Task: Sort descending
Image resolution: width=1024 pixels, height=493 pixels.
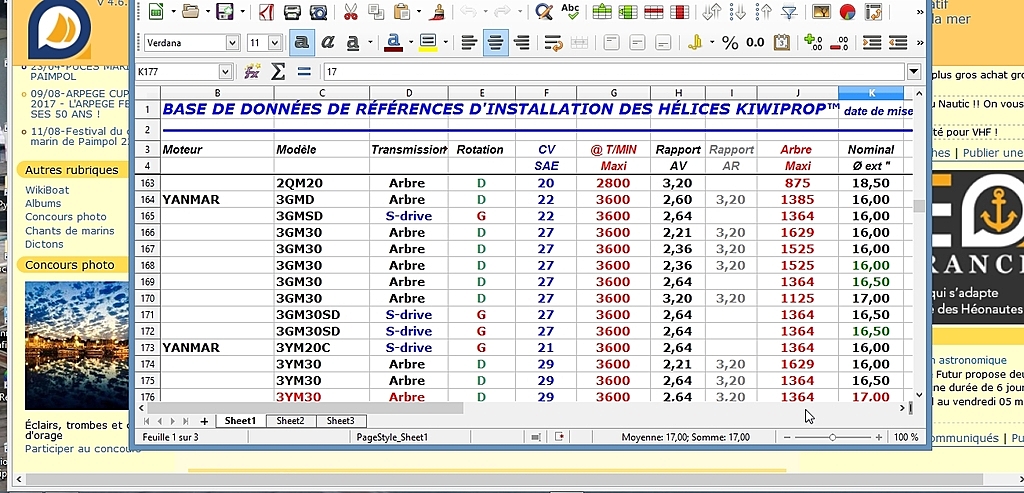Action: pos(763,11)
